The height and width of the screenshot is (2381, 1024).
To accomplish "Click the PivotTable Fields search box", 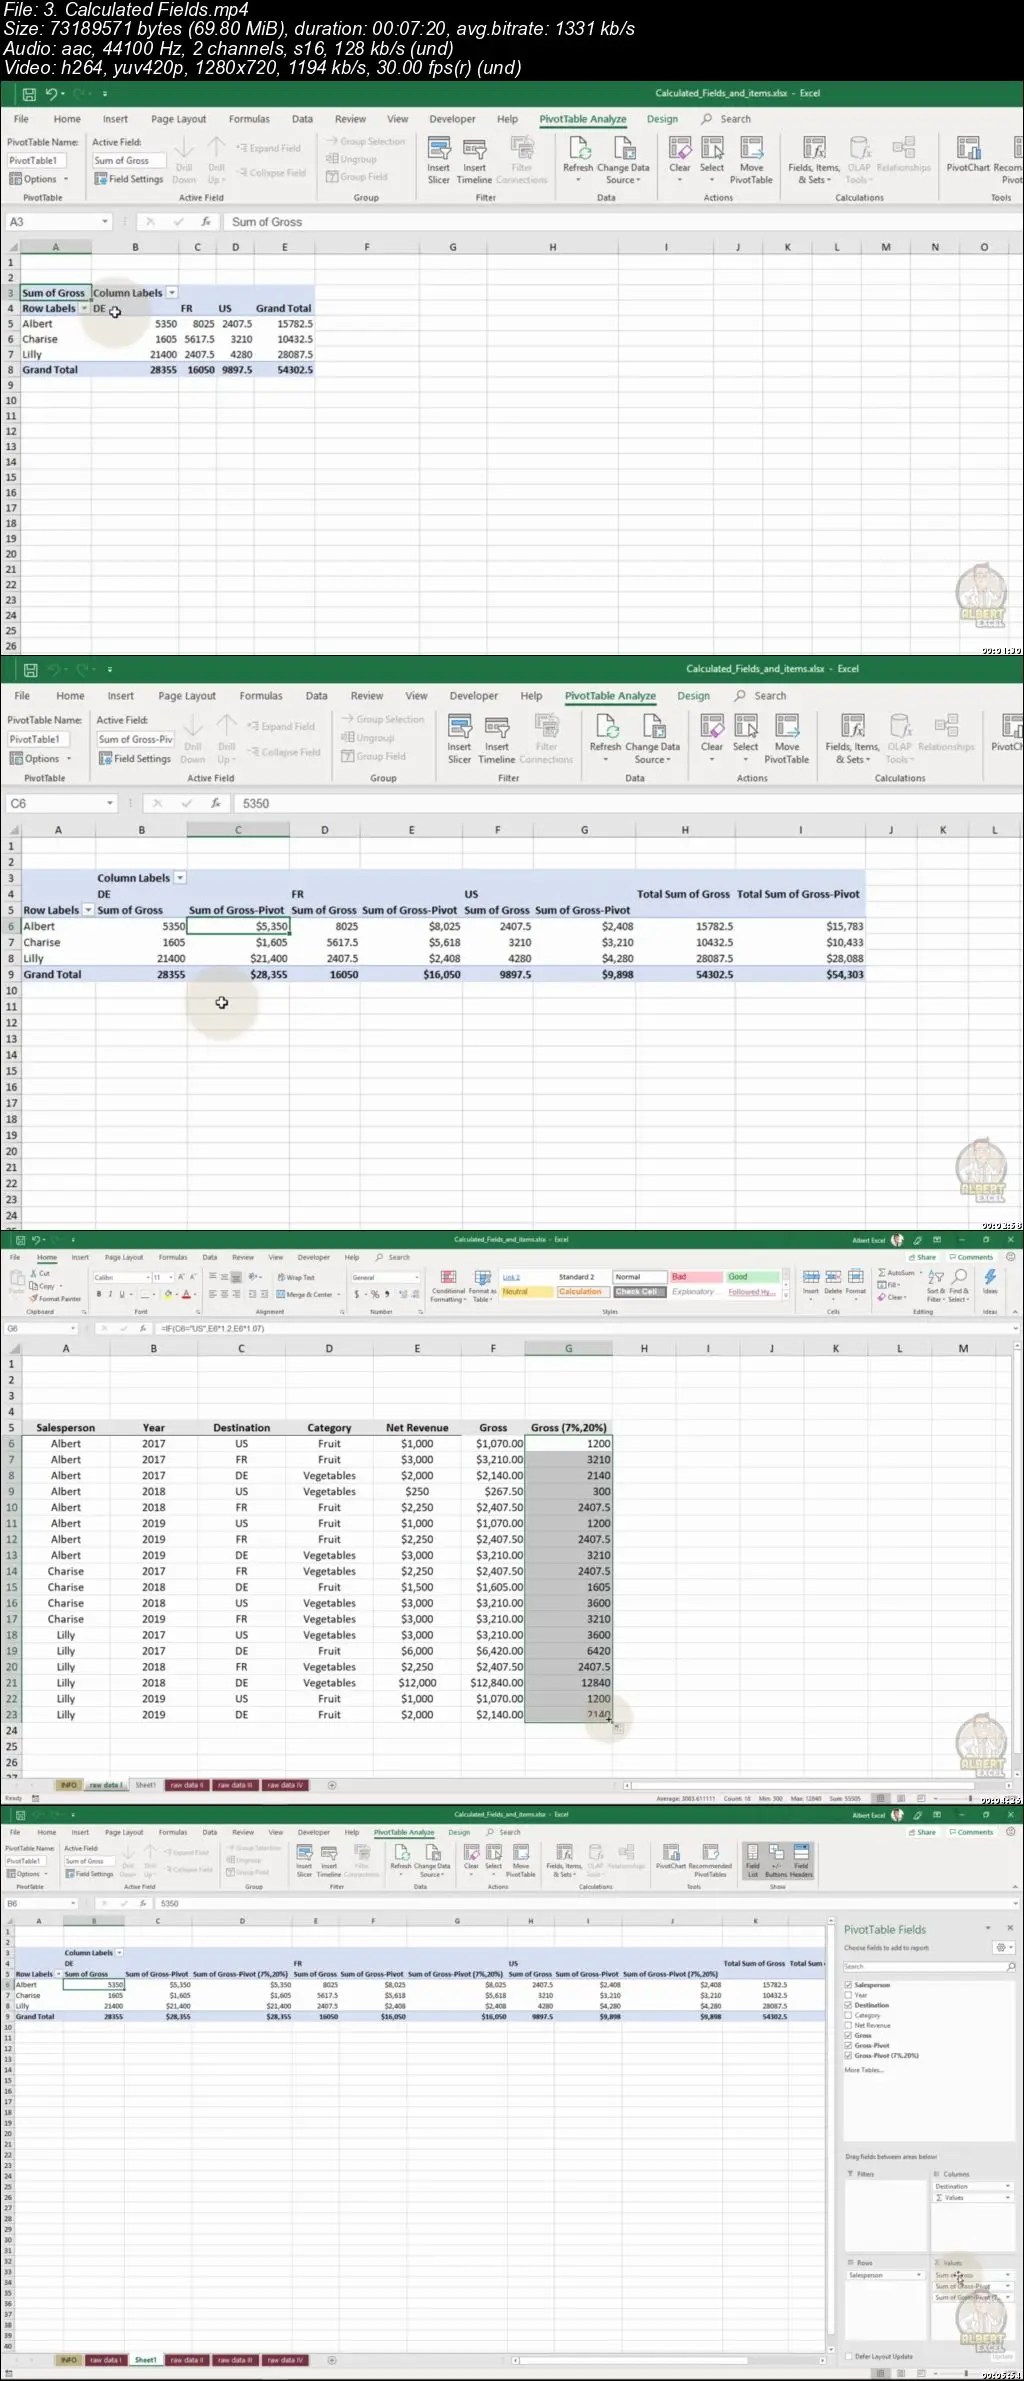I will coord(929,1966).
